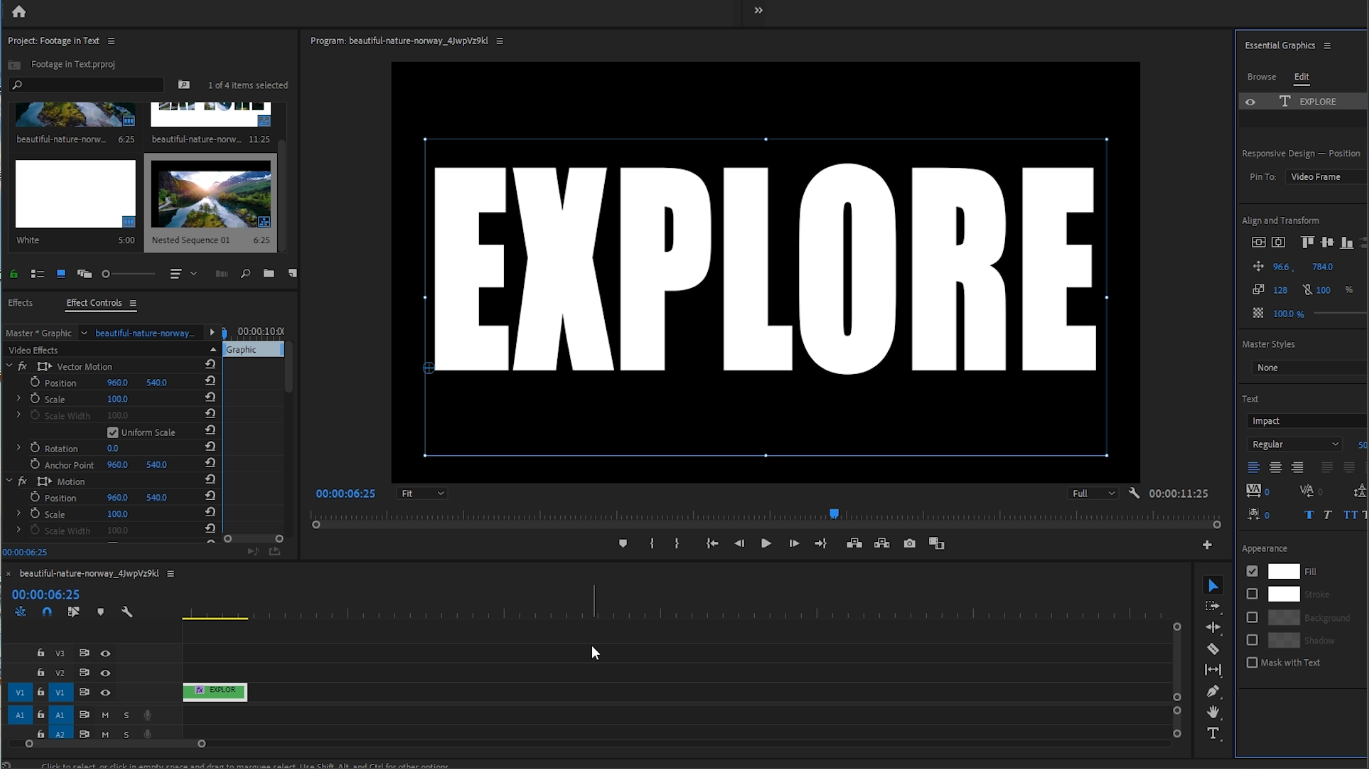Open the Impact font dropdown
Screen dimensions: 1369x769
click(x=1306, y=421)
